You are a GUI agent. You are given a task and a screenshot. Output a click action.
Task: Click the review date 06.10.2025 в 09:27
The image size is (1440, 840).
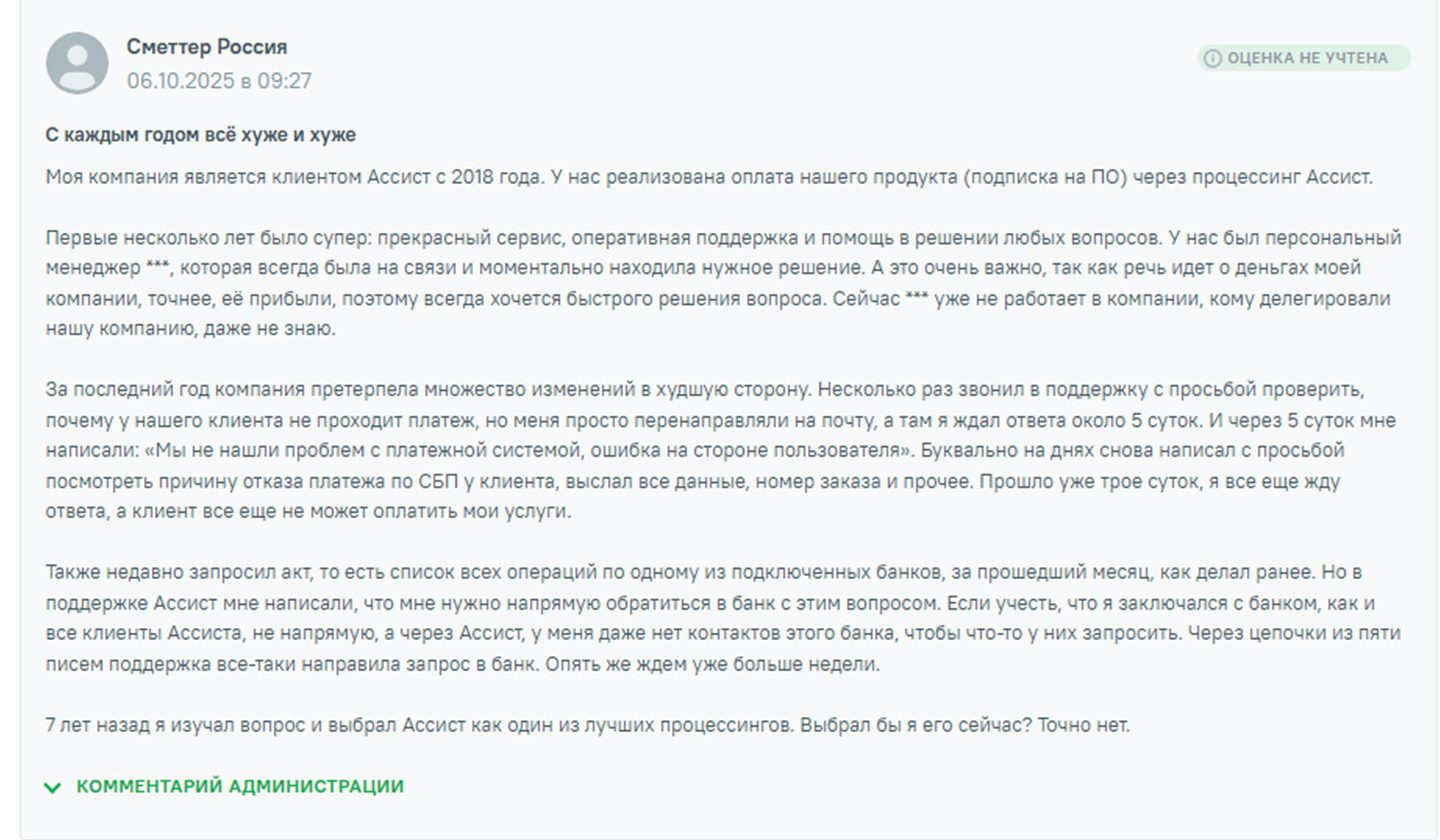(219, 81)
